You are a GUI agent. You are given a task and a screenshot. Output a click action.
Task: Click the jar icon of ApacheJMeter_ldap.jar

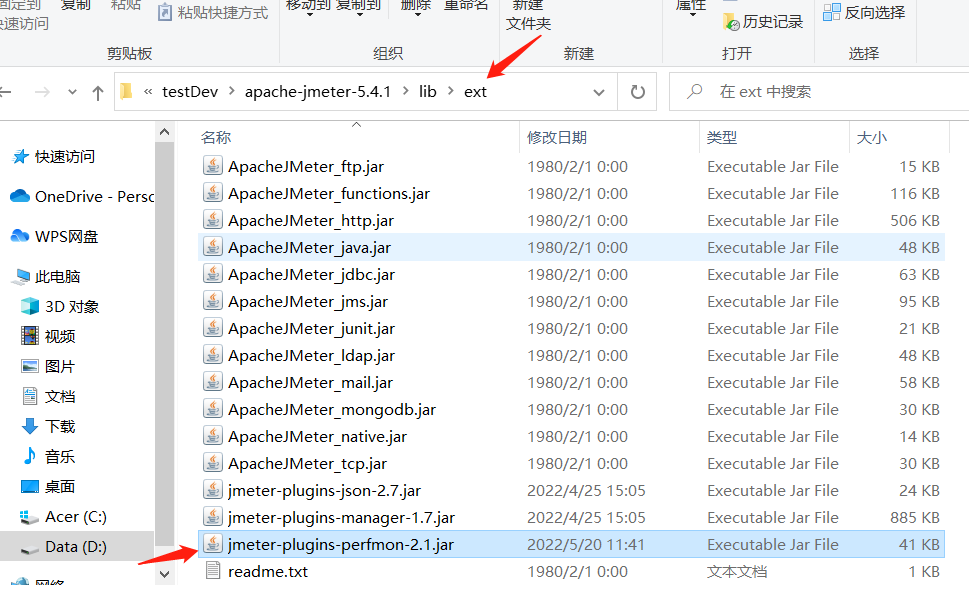pos(213,355)
